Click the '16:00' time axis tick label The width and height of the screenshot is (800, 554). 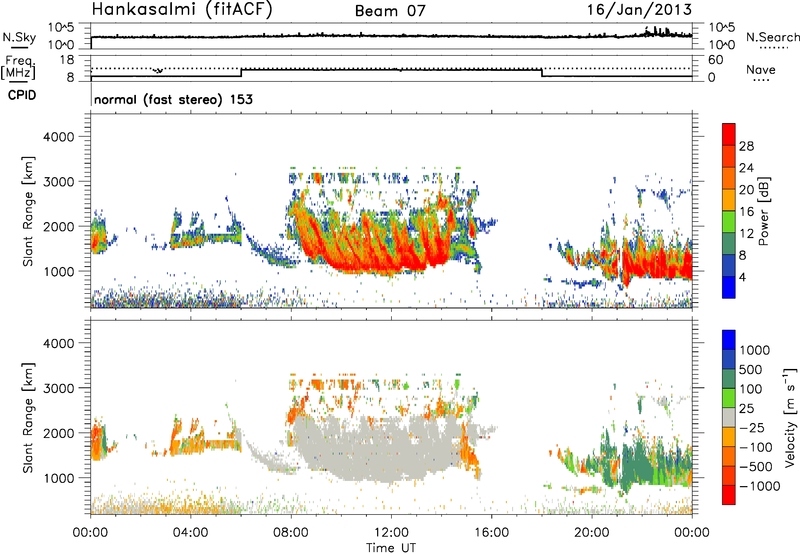[x=492, y=533]
